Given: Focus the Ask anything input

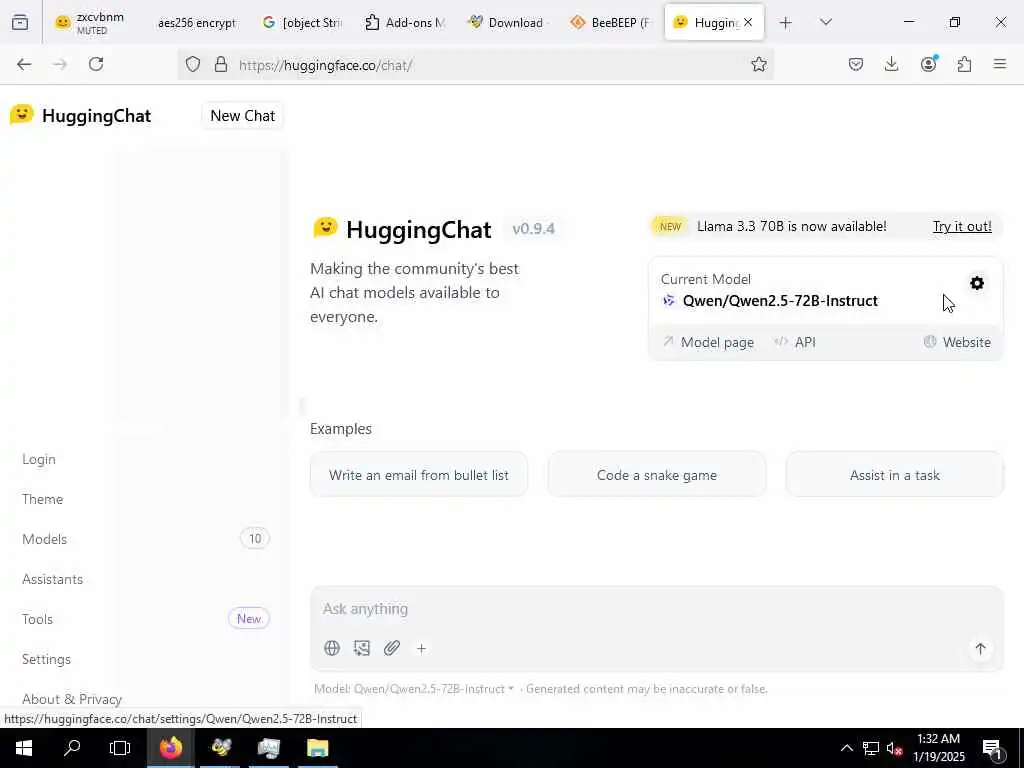Looking at the screenshot, I should [x=656, y=609].
